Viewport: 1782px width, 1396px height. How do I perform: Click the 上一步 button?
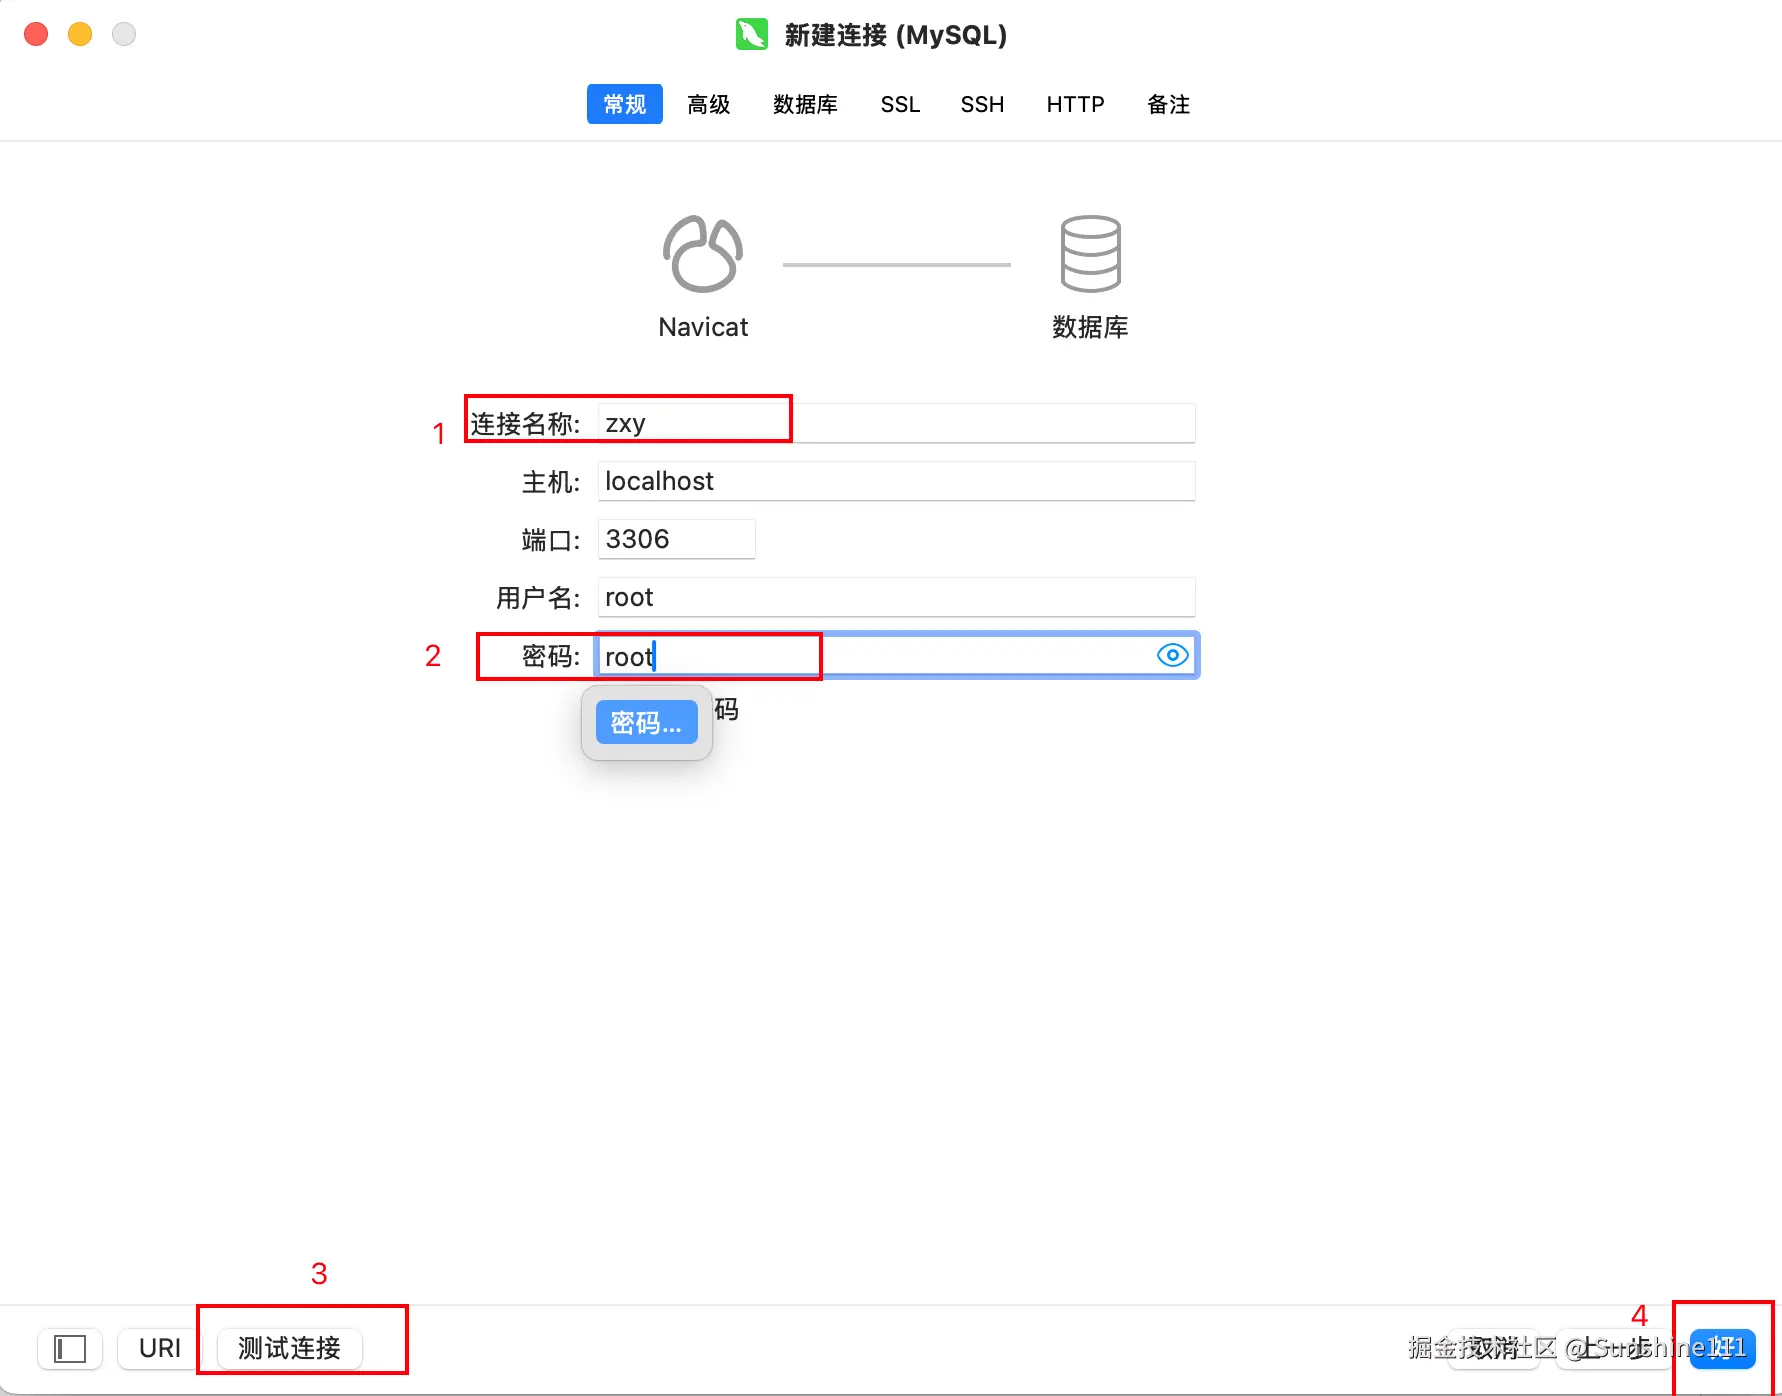click(x=1614, y=1349)
